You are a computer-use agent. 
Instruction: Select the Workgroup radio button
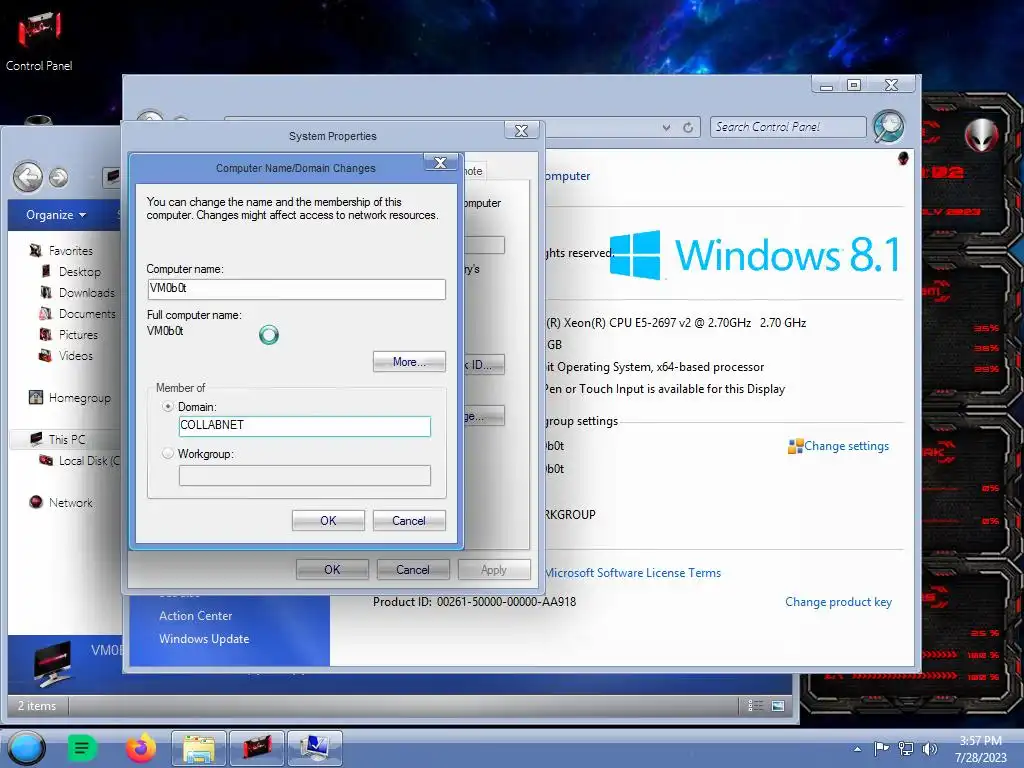(x=168, y=453)
